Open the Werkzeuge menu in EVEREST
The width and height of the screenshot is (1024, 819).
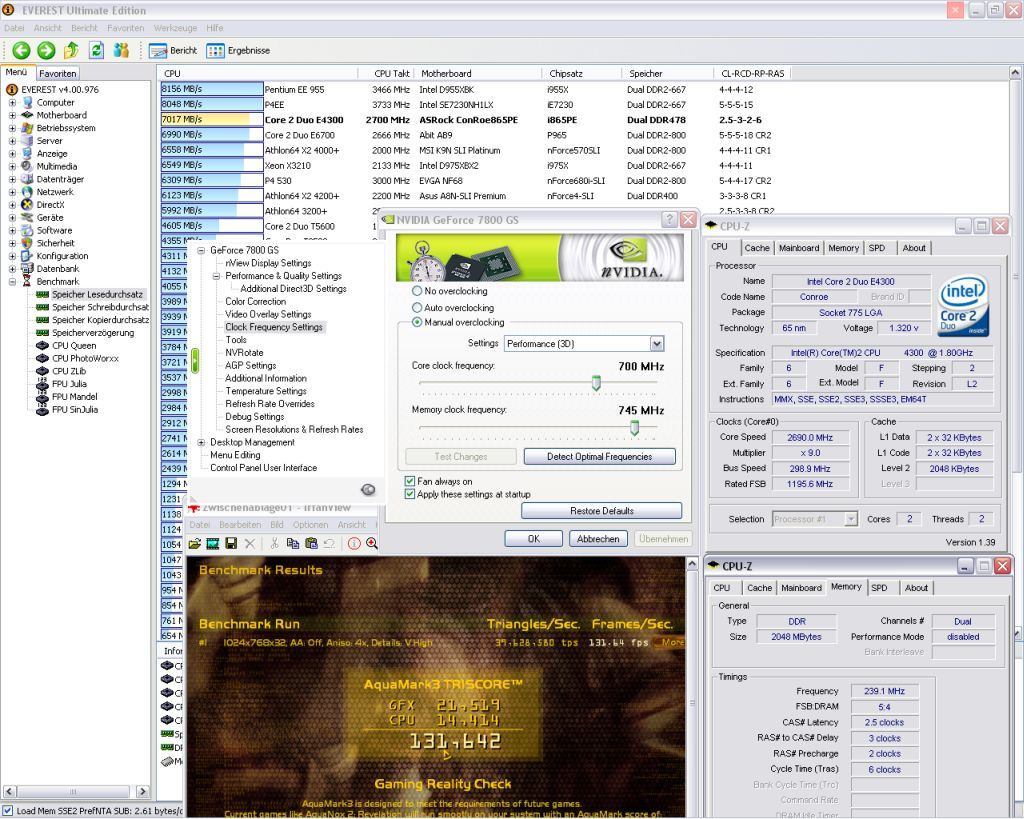coord(175,28)
